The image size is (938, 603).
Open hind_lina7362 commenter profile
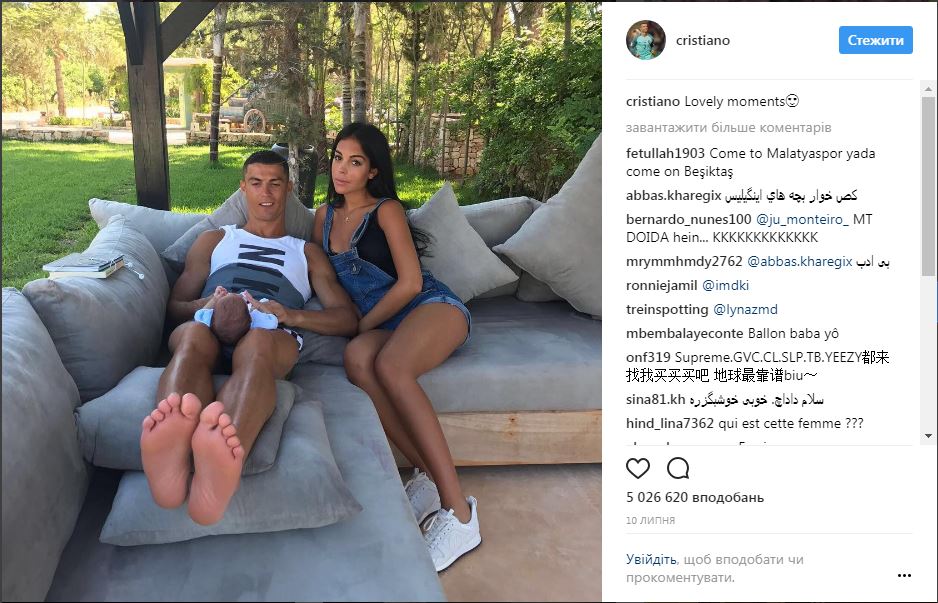(670, 424)
